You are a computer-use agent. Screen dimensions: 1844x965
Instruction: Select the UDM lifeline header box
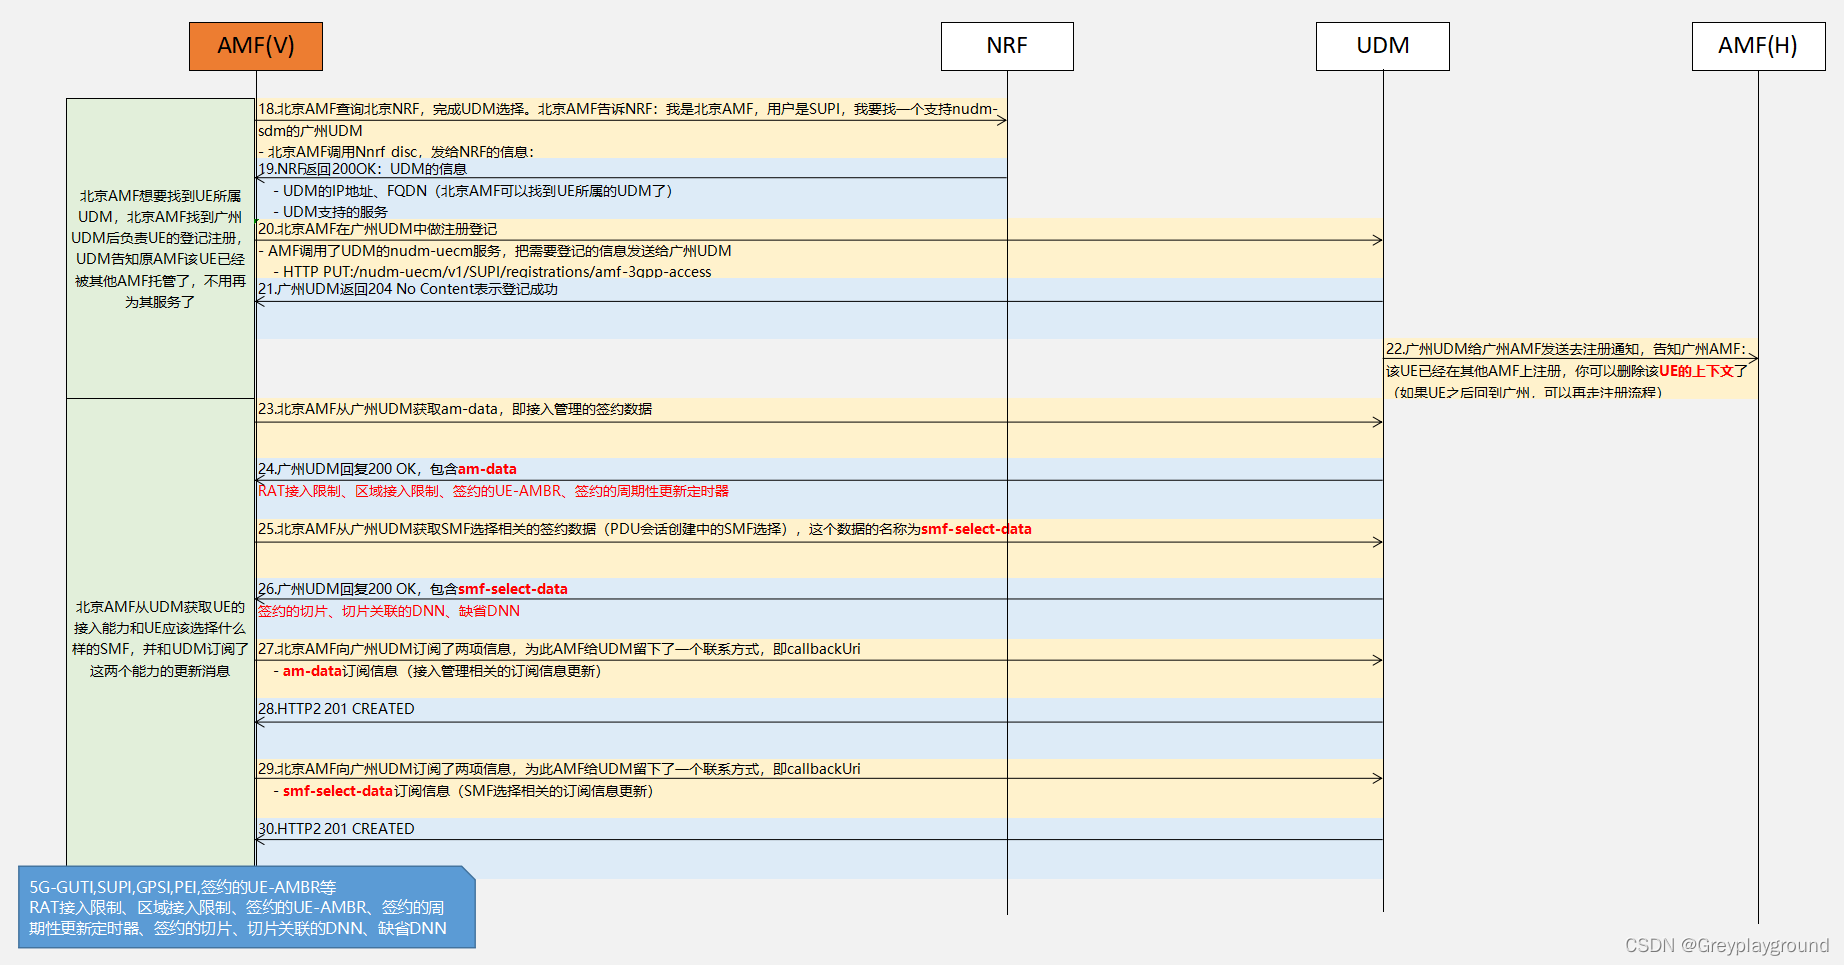[1382, 45]
